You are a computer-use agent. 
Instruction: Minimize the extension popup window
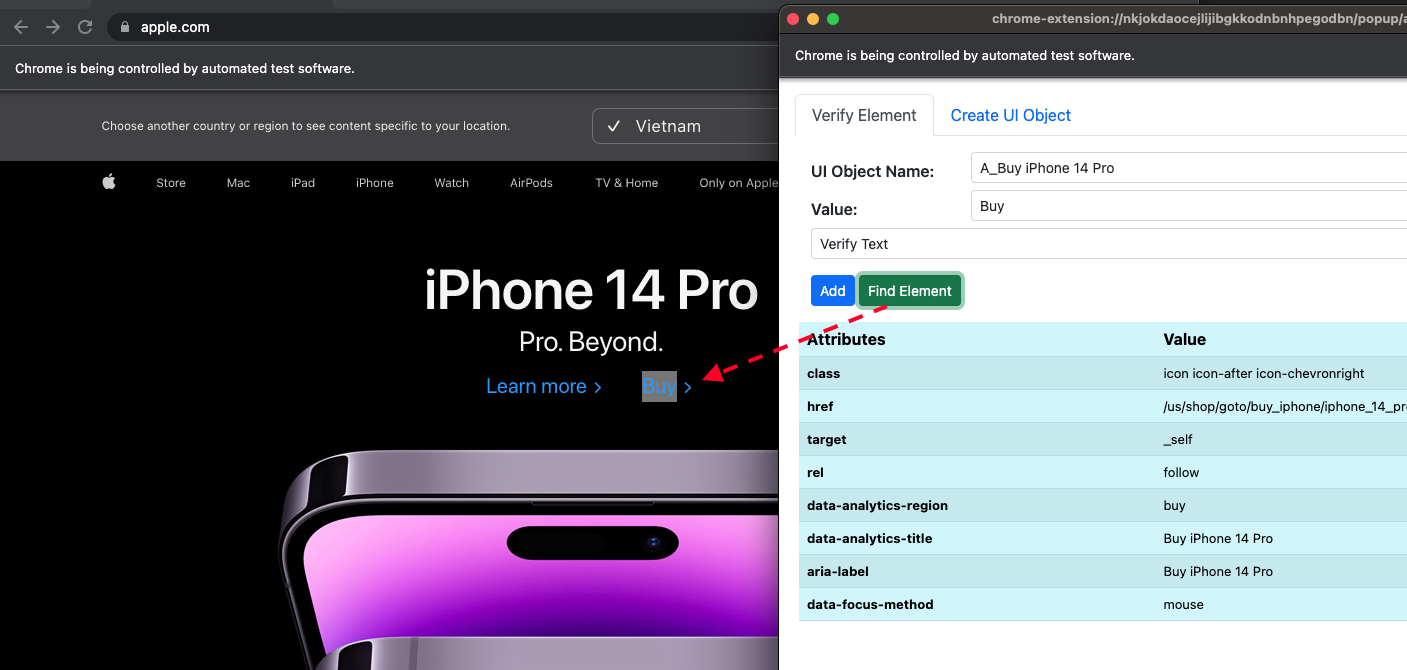coord(813,18)
